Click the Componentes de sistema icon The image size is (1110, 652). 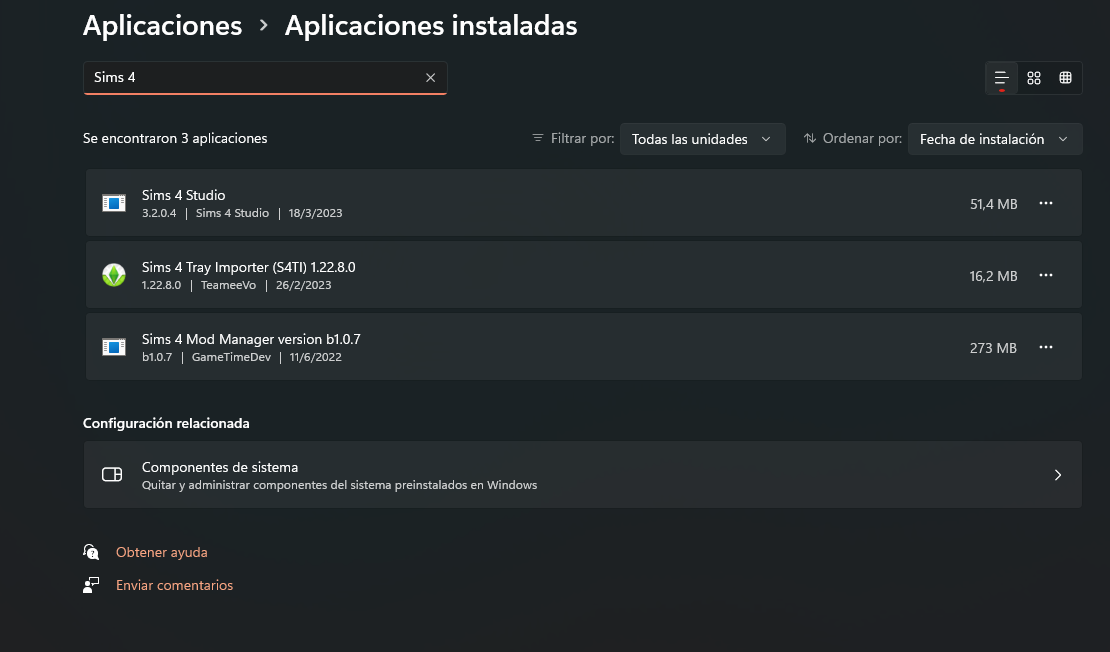[112, 474]
